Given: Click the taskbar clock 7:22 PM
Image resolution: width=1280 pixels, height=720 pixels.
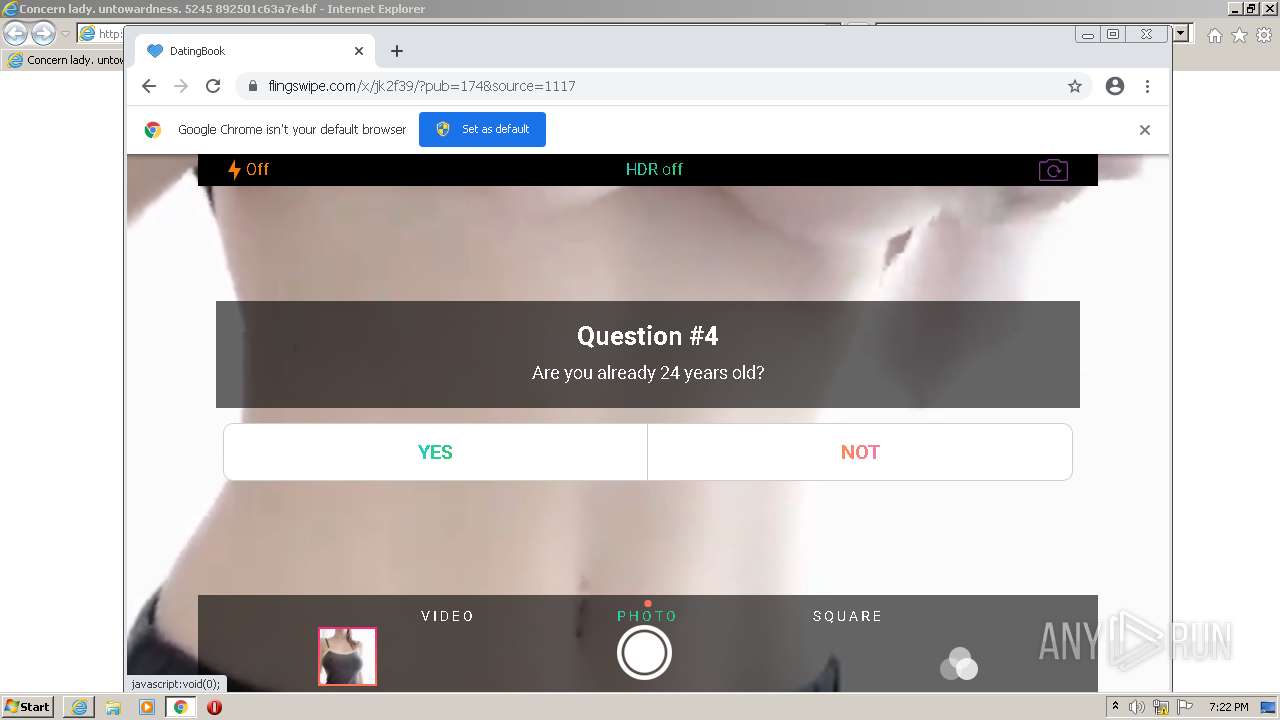Looking at the screenshot, I should point(1228,707).
